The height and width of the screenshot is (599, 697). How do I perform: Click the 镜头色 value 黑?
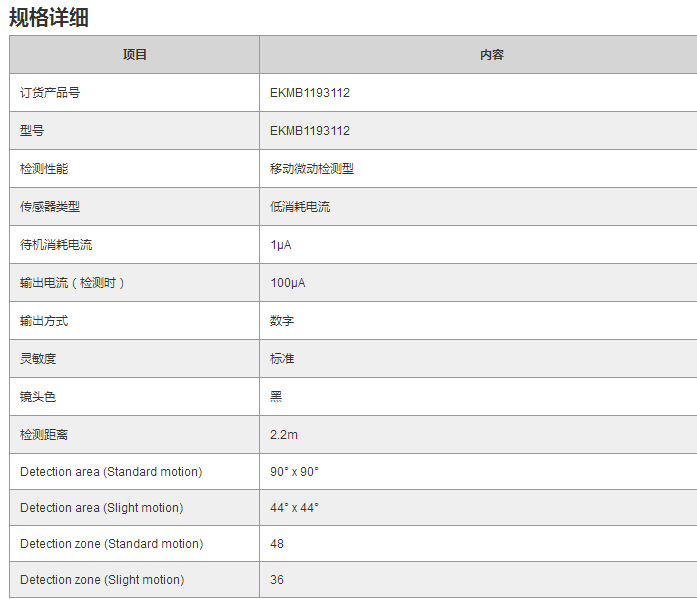tap(276, 396)
